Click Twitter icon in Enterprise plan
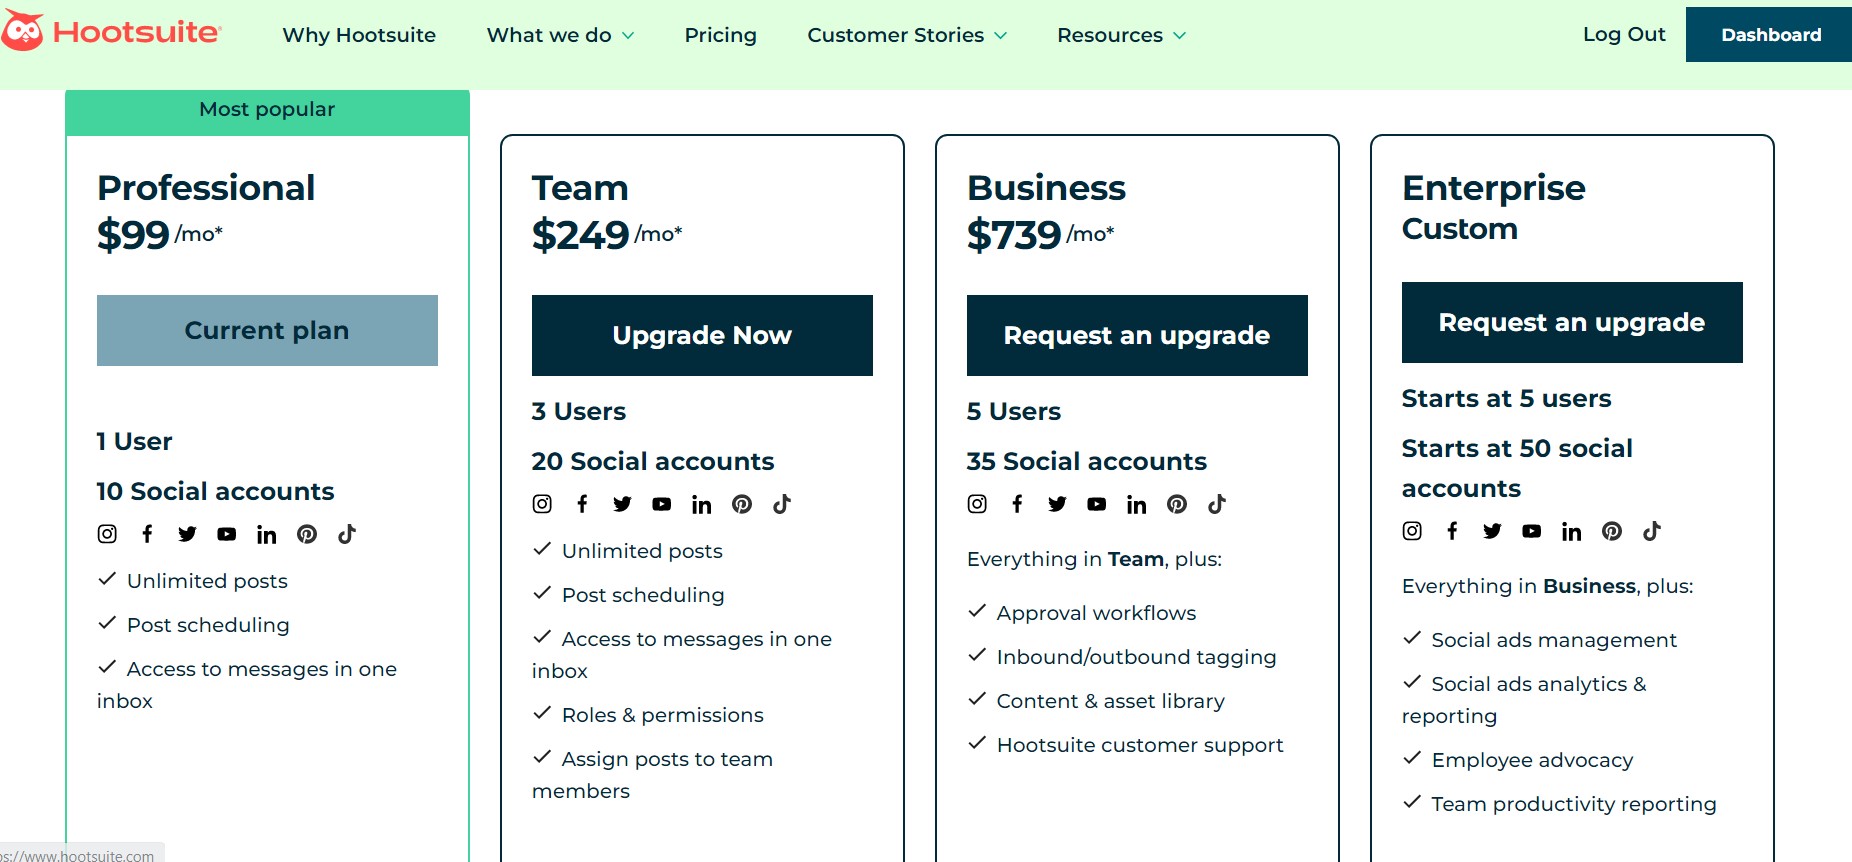Image resolution: width=1852 pixels, height=862 pixels. click(1492, 531)
